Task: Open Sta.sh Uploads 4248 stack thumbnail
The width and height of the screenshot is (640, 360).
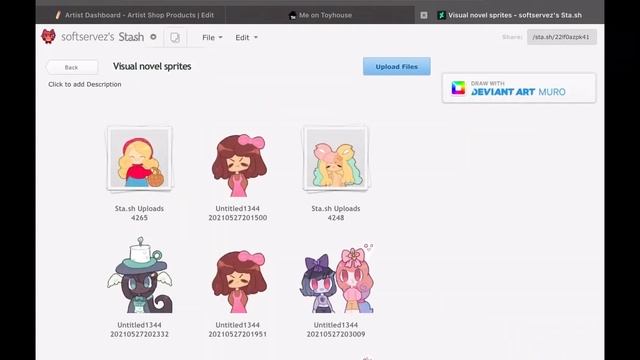Action: pyautogui.click(x=336, y=158)
